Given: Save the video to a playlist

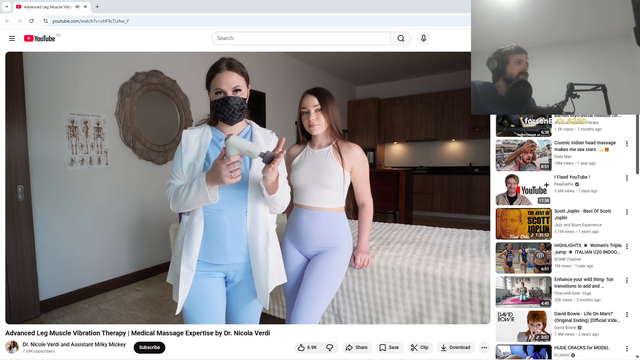Looking at the screenshot, I should [x=389, y=347].
